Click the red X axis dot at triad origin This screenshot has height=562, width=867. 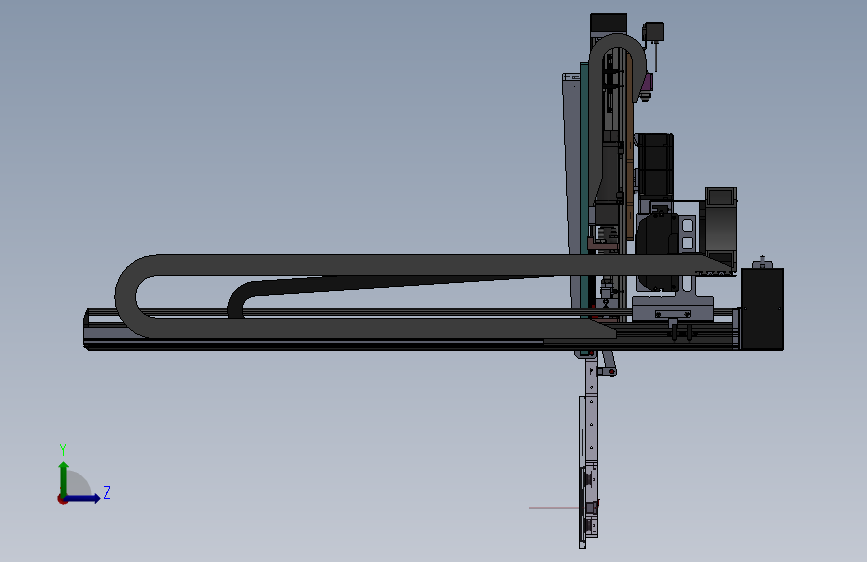(62, 499)
